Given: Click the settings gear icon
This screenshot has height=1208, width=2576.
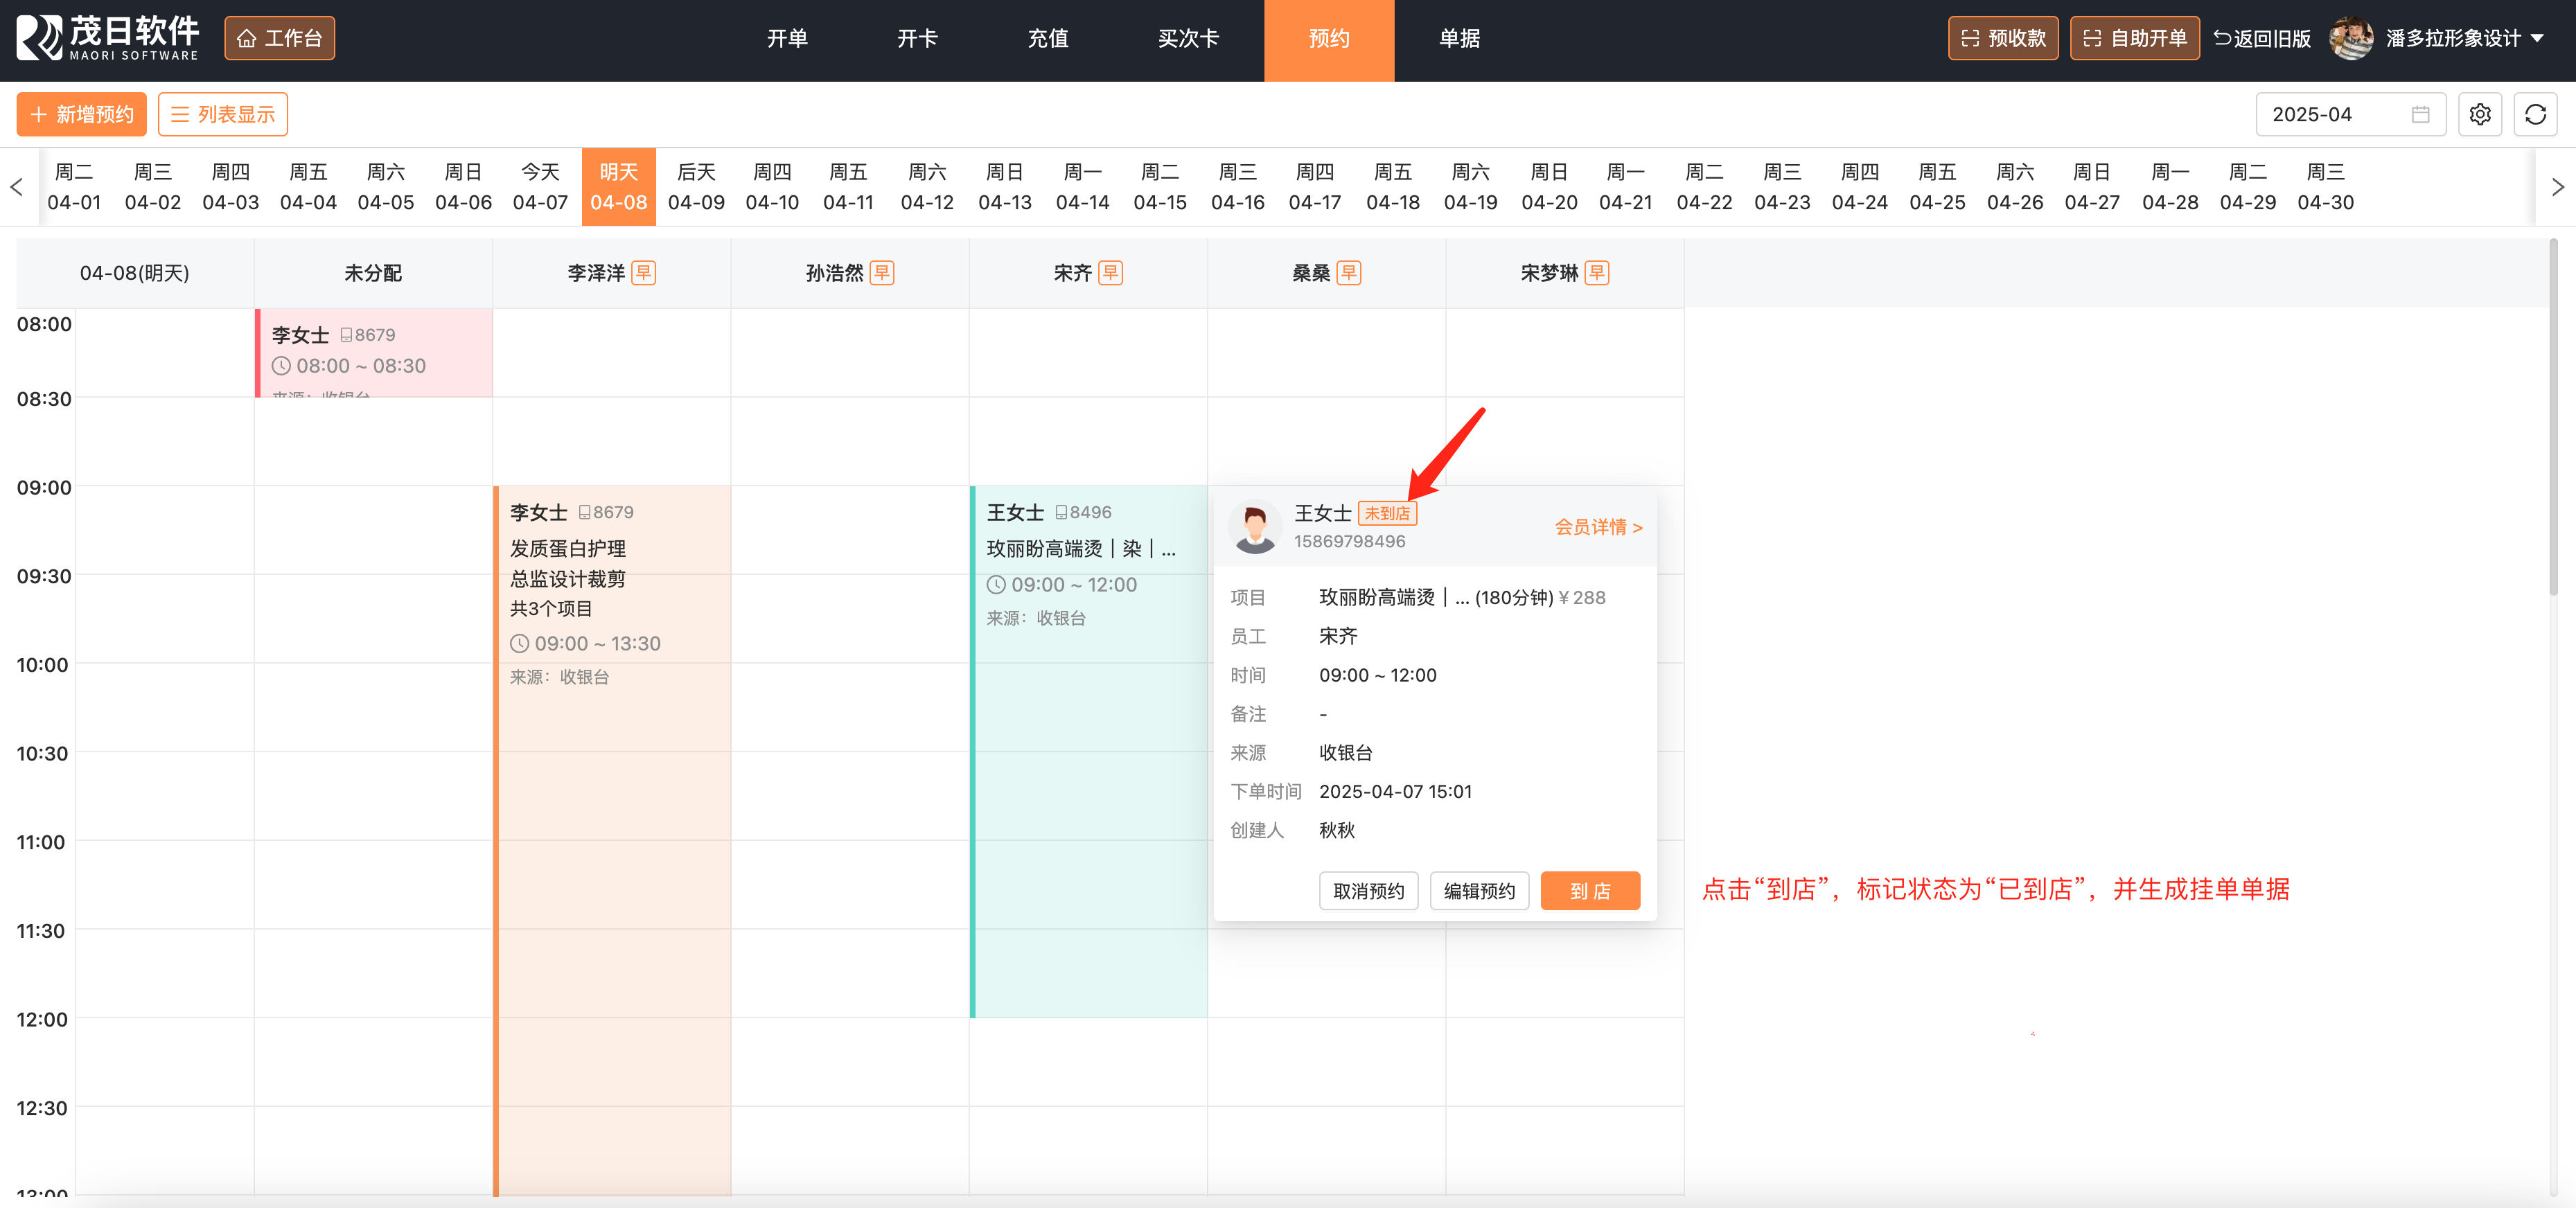Looking at the screenshot, I should 2479,114.
